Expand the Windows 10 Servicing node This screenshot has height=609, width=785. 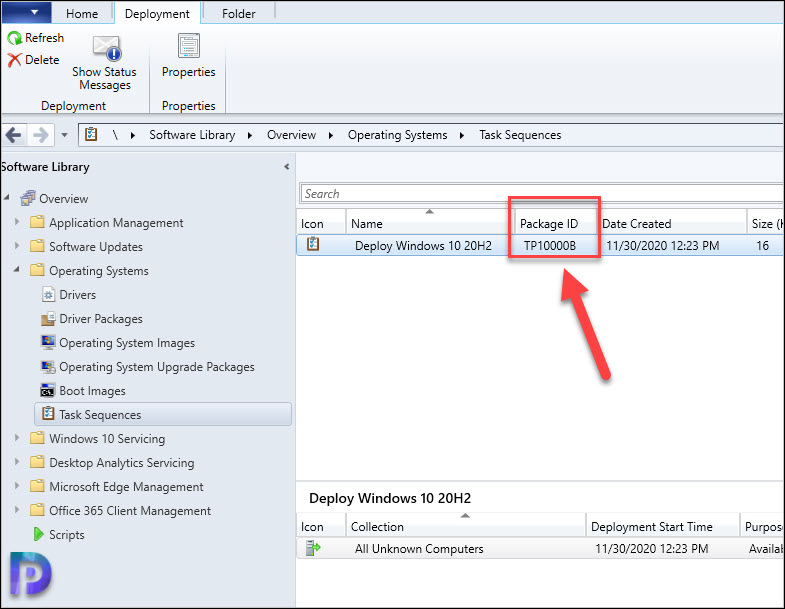point(17,438)
